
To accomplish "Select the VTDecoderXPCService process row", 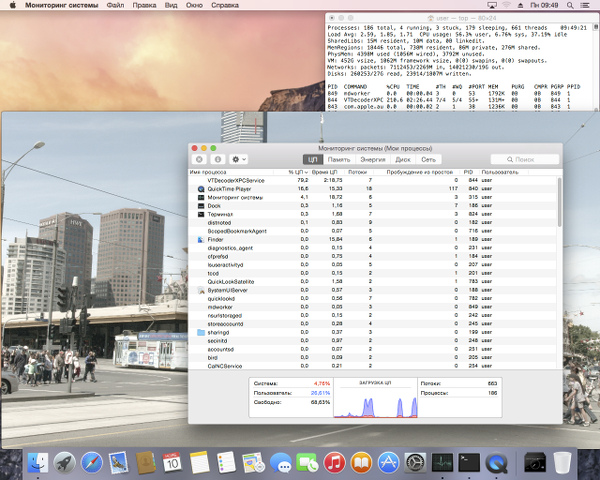I will pyautogui.click(x=235, y=180).
